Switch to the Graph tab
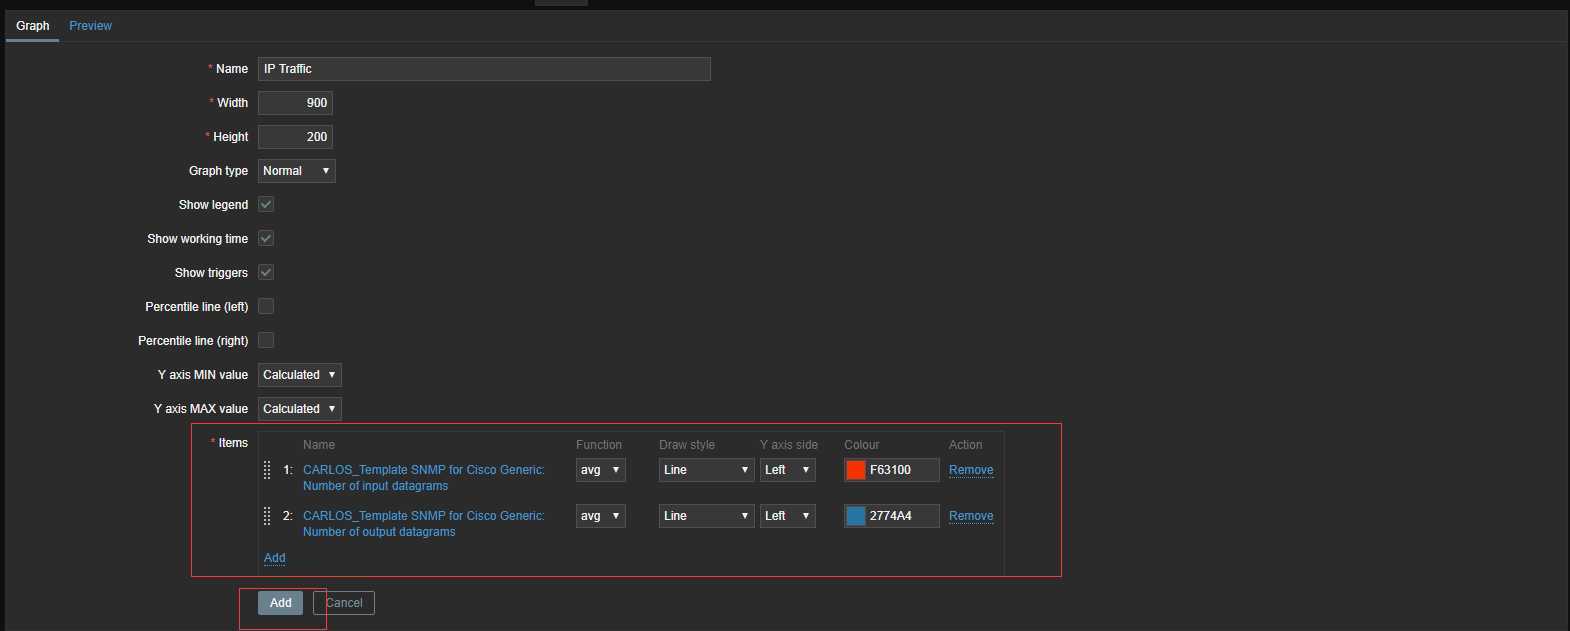Screen dimensions: 1570x631 [32, 26]
